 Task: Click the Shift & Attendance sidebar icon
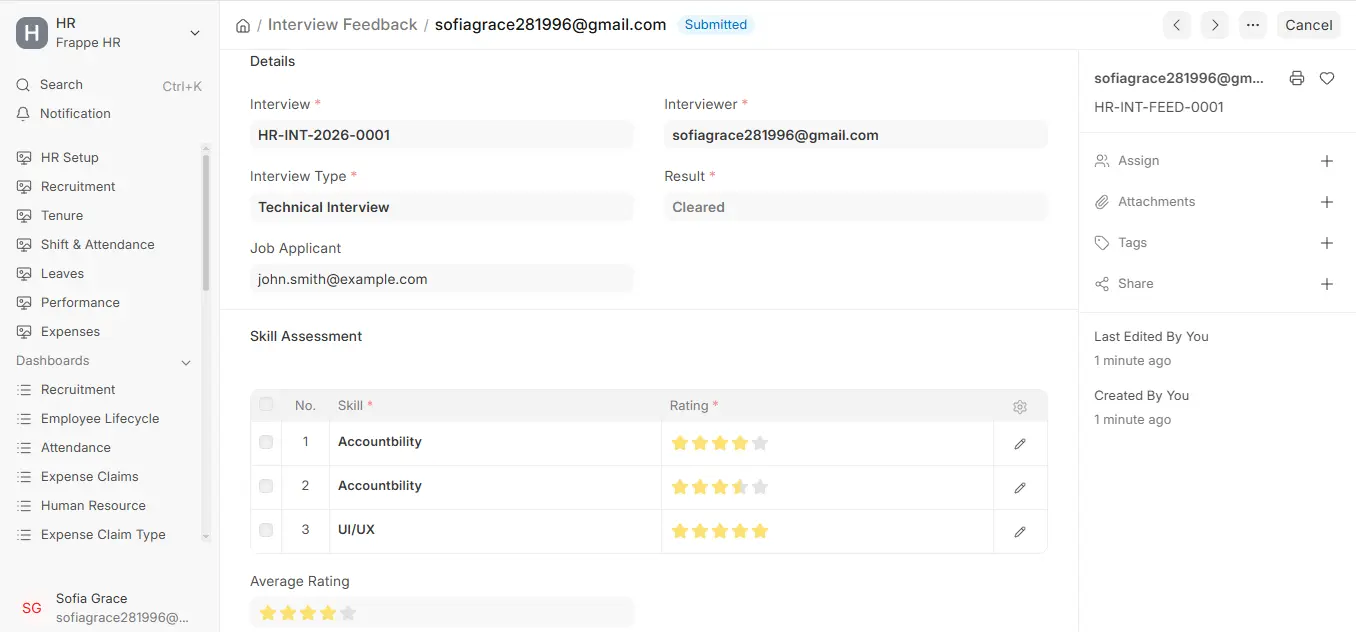[x=24, y=245]
